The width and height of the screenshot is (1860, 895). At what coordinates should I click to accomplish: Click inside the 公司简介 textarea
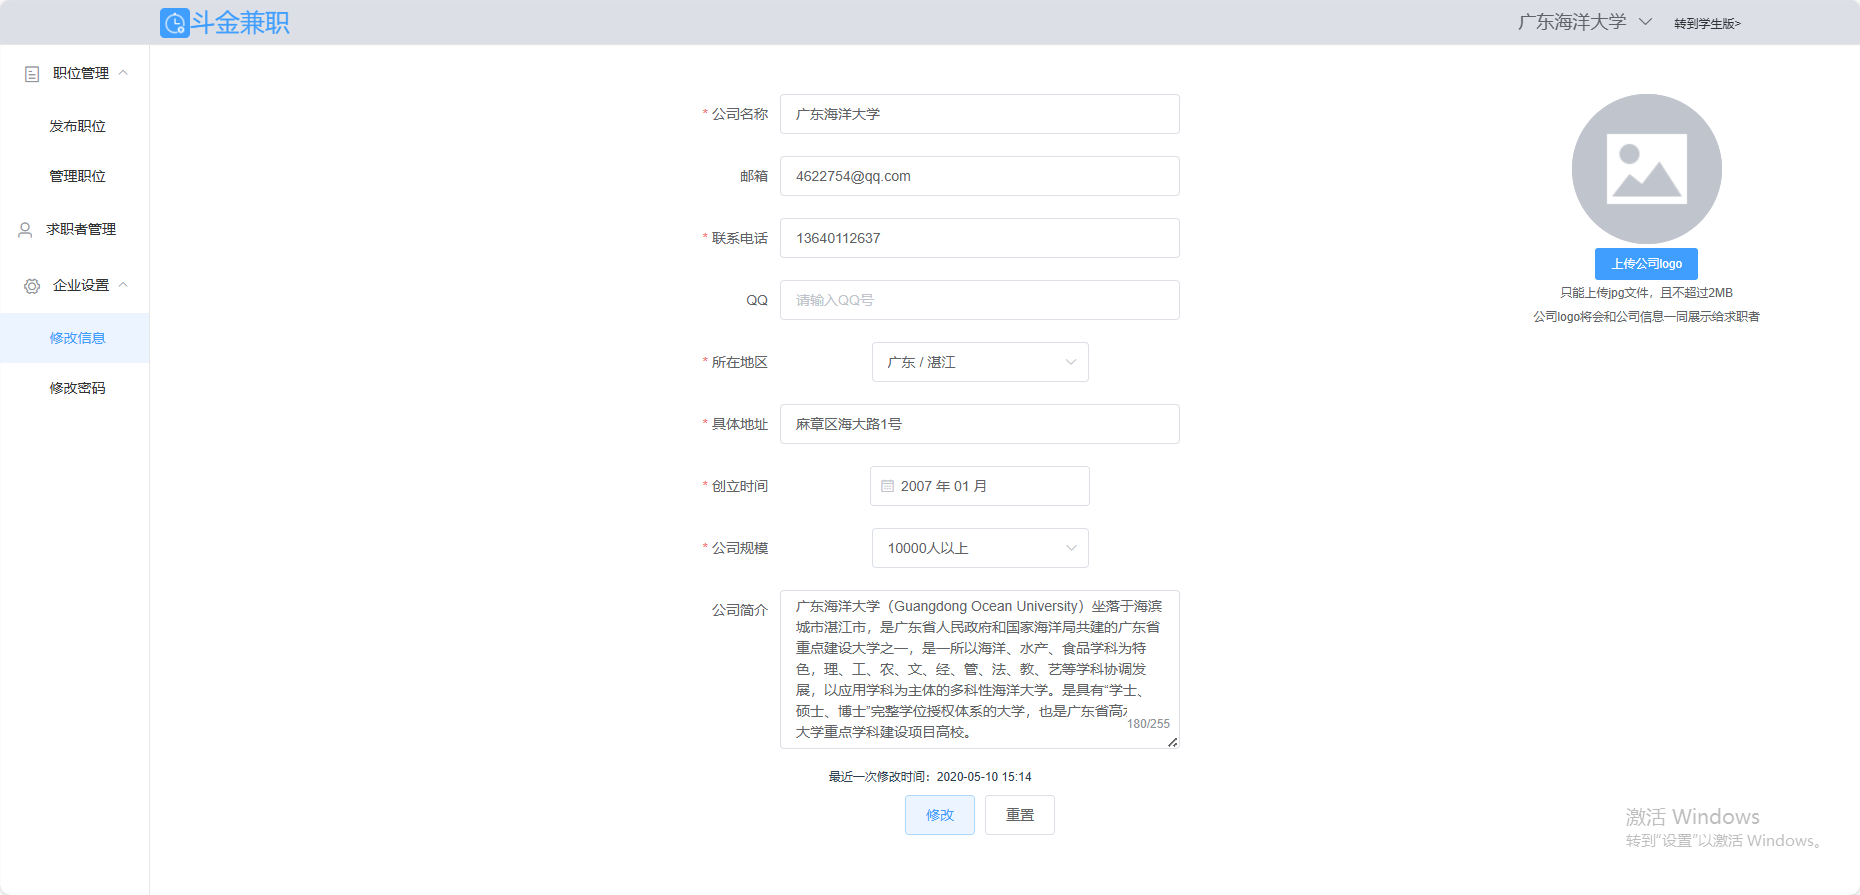click(980, 669)
